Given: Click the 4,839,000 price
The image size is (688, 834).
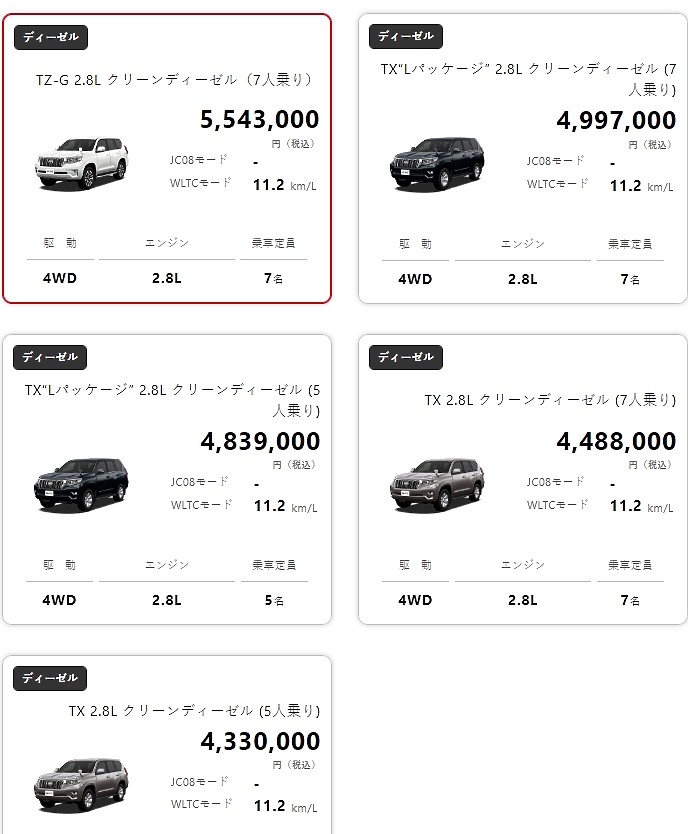Looking at the screenshot, I should click(260, 441).
